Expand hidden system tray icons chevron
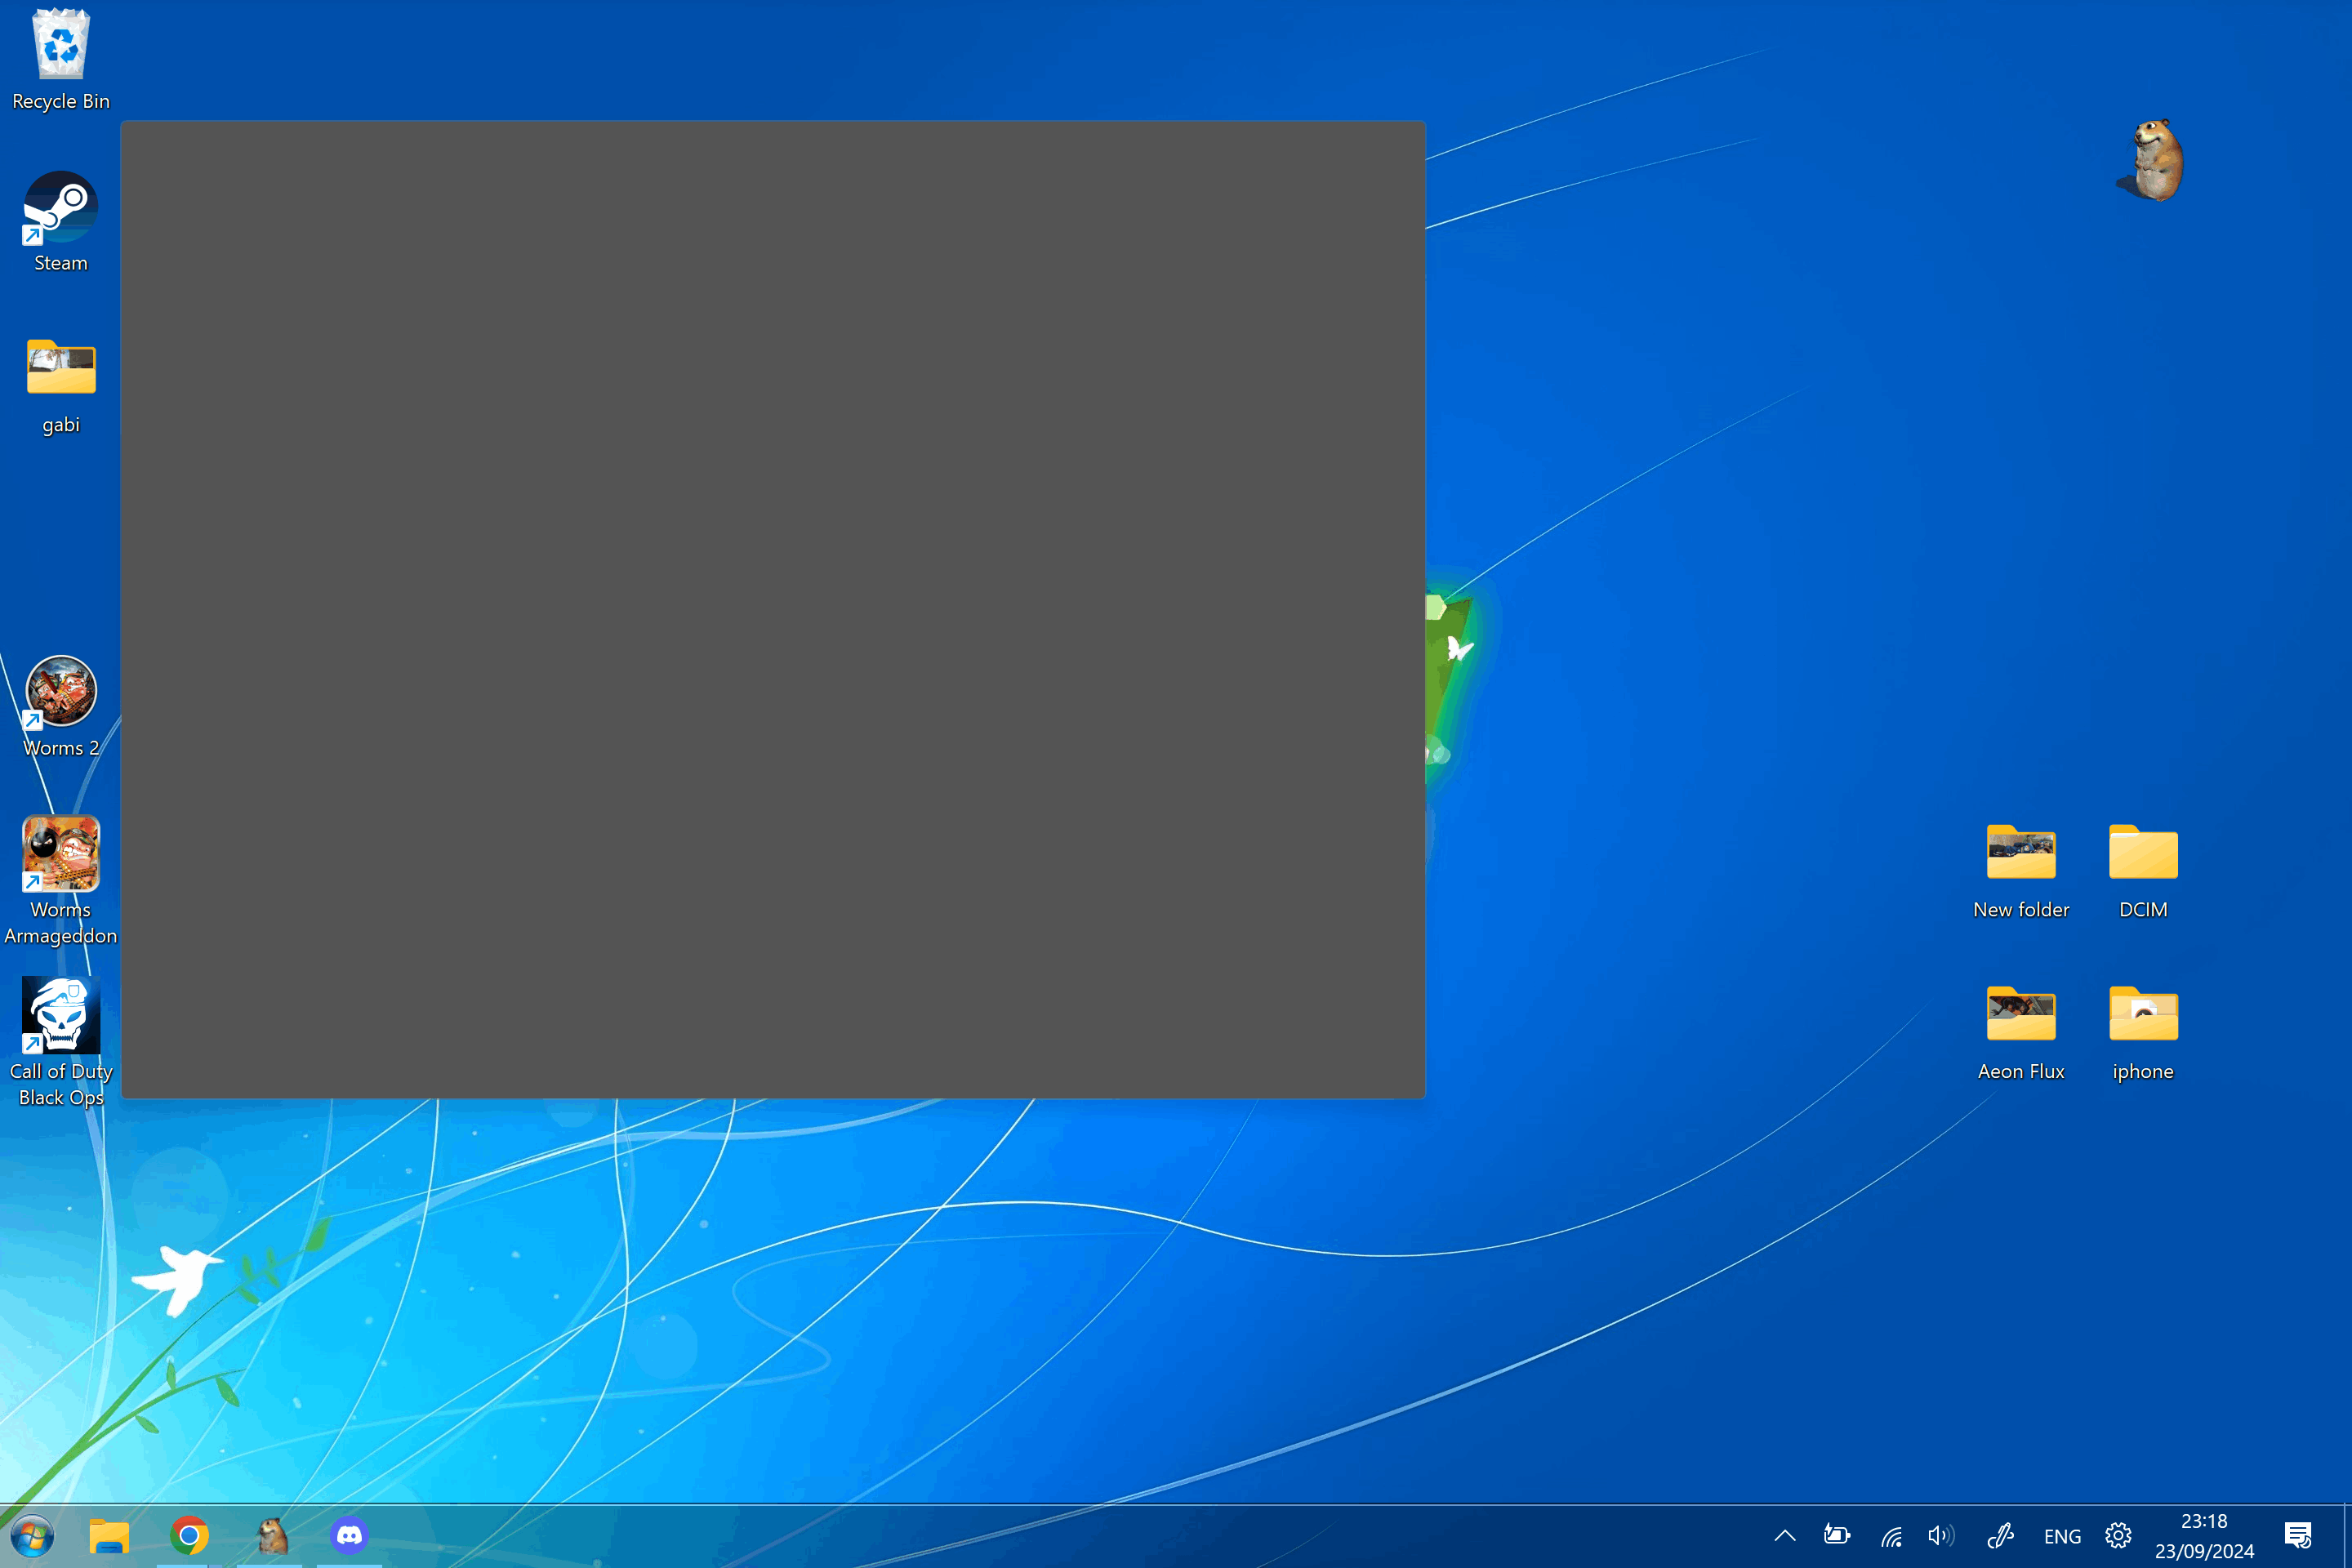Image resolution: width=2352 pixels, height=1568 pixels. pos(1785,1535)
